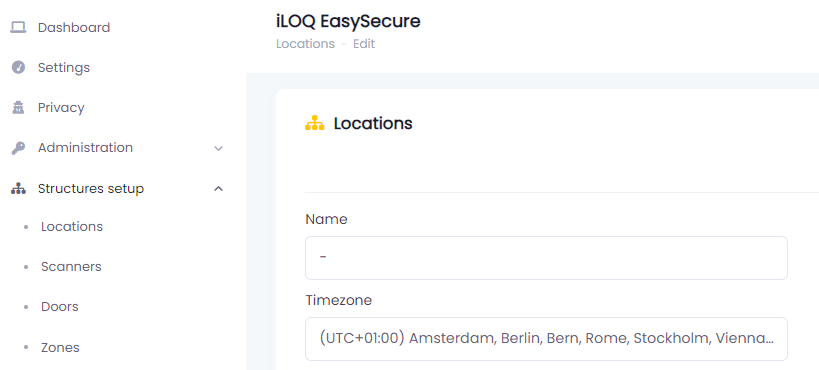Screen dimensions: 819x370
Task: Open the Zones submenu item
Action: click(60, 348)
